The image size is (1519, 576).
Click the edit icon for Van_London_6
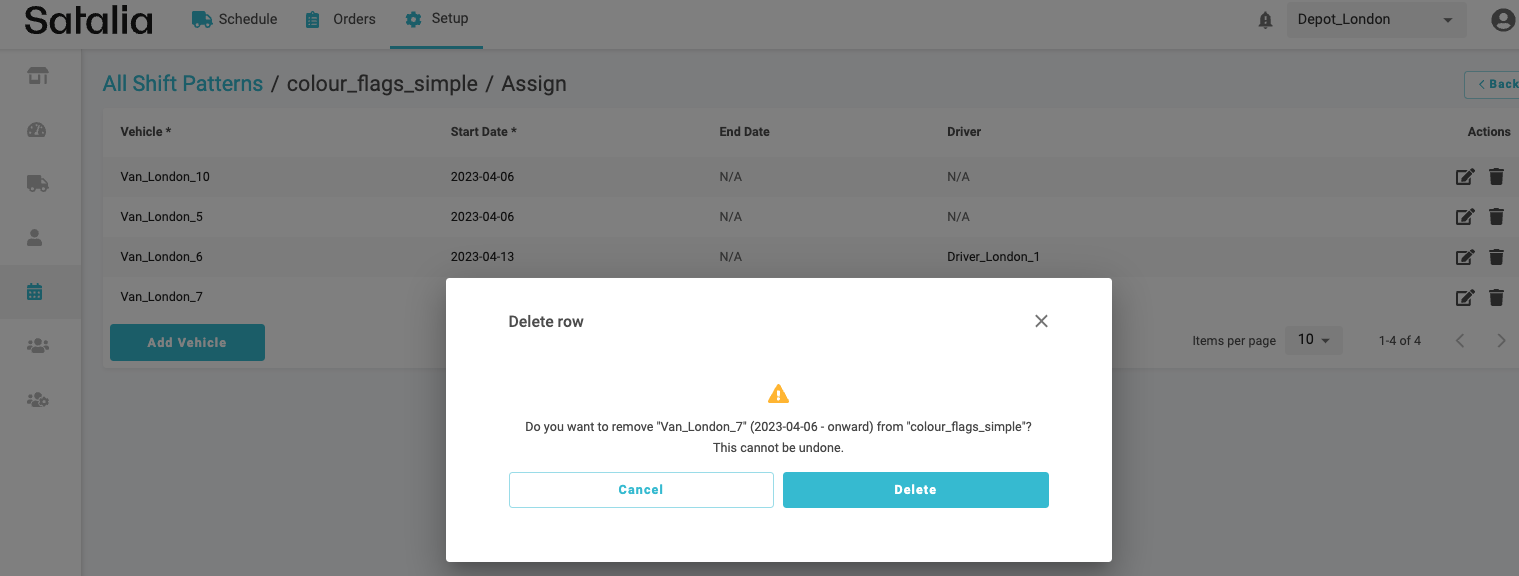pyautogui.click(x=1465, y=257)
